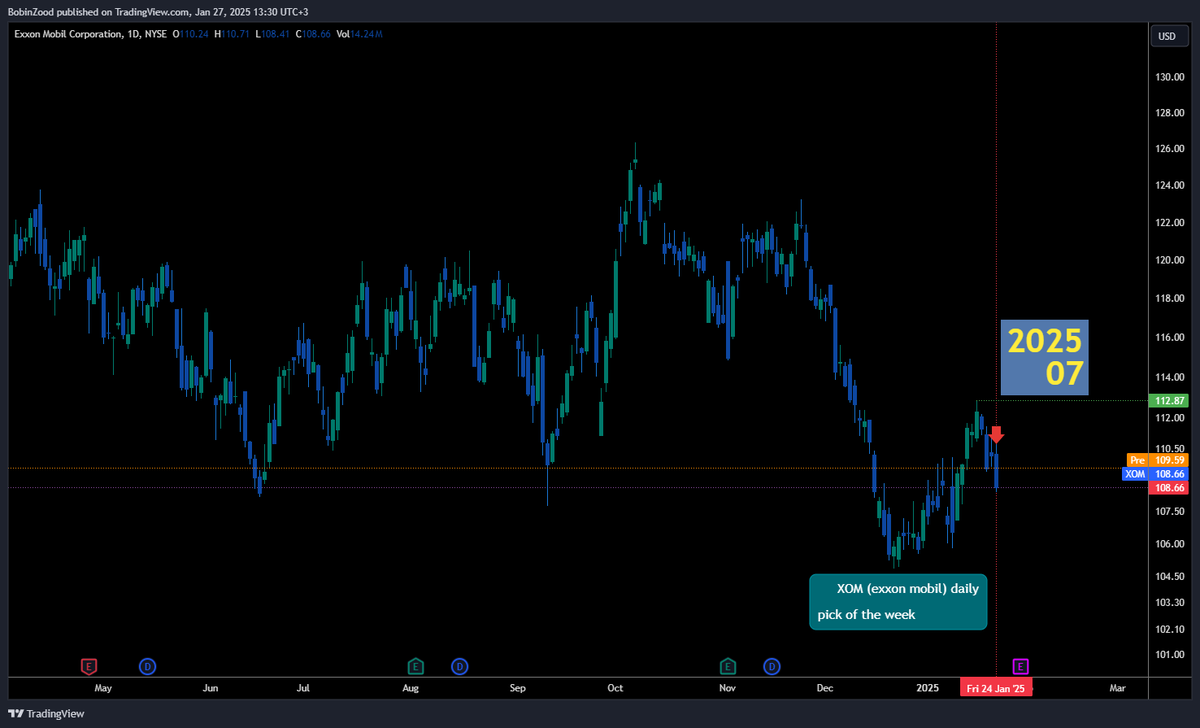Image resolution: width=1200 pixels, height=728 pixels.
Task: Click the 'Oct' label on time axis
Action: tap(616, 688)
